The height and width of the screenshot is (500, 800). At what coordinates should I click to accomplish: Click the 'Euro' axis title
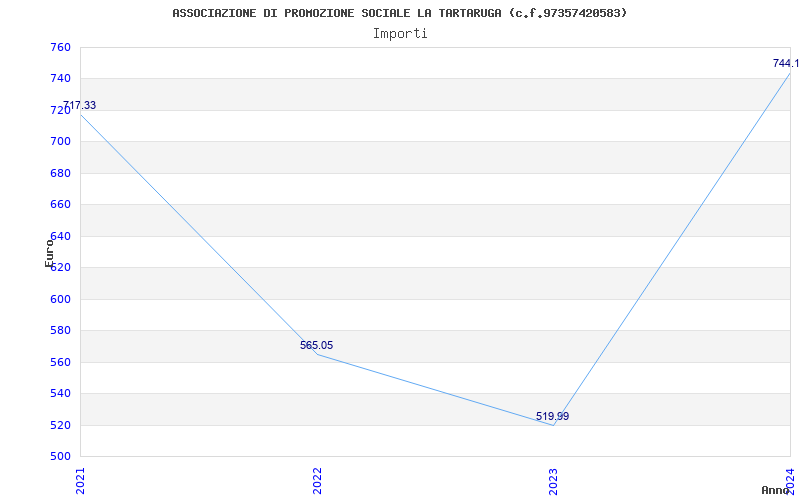tap(49, 253)
